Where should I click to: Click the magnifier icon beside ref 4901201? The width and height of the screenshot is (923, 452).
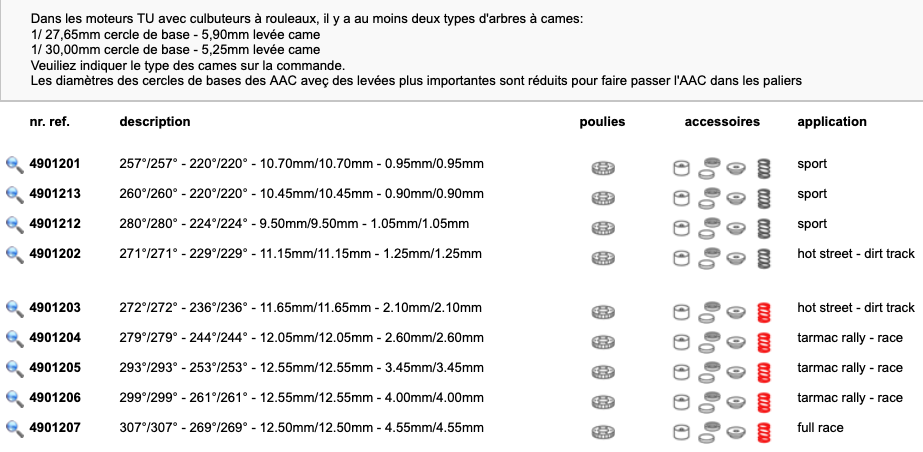(x=15, y=164)
